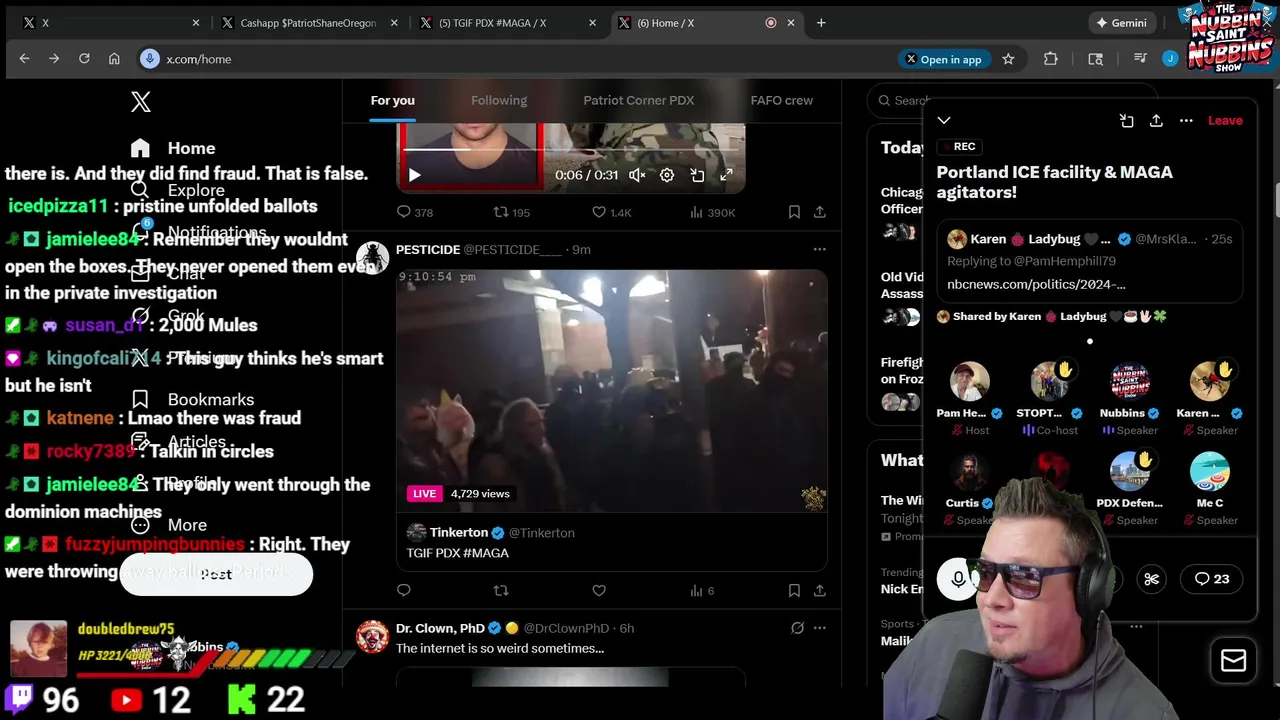Leave the Space
Screen dimensions: 1280x720
tap(1225, 120)
